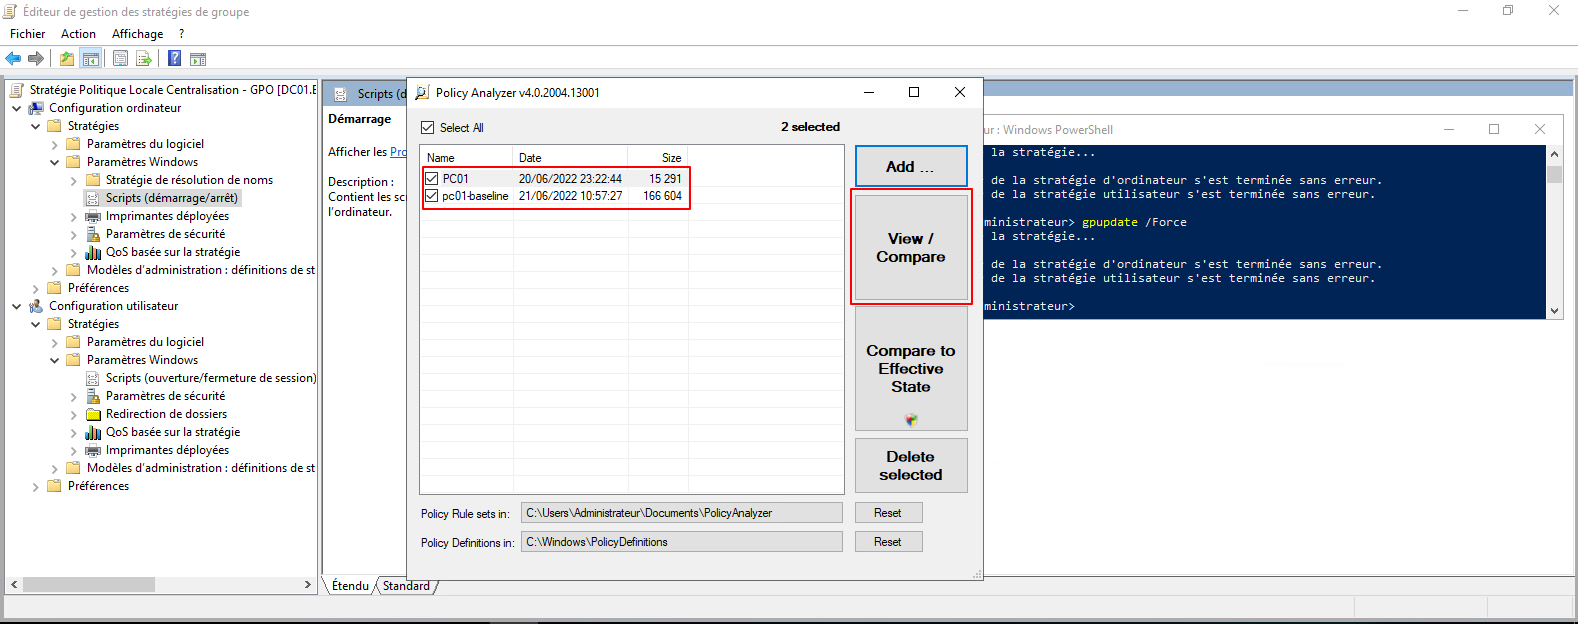Screen dimensions: 1578x624
Task: Uncheck the PC01 policy rule set
Action: [432, 179]
